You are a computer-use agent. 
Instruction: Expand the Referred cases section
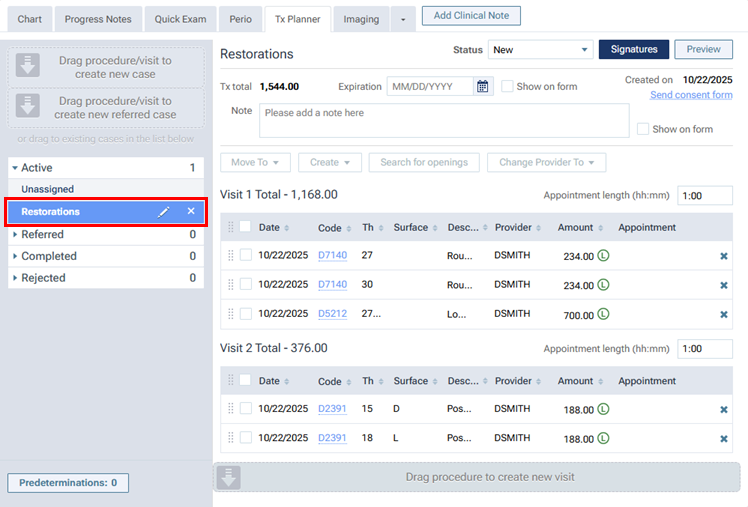click(x=15, y=235)
